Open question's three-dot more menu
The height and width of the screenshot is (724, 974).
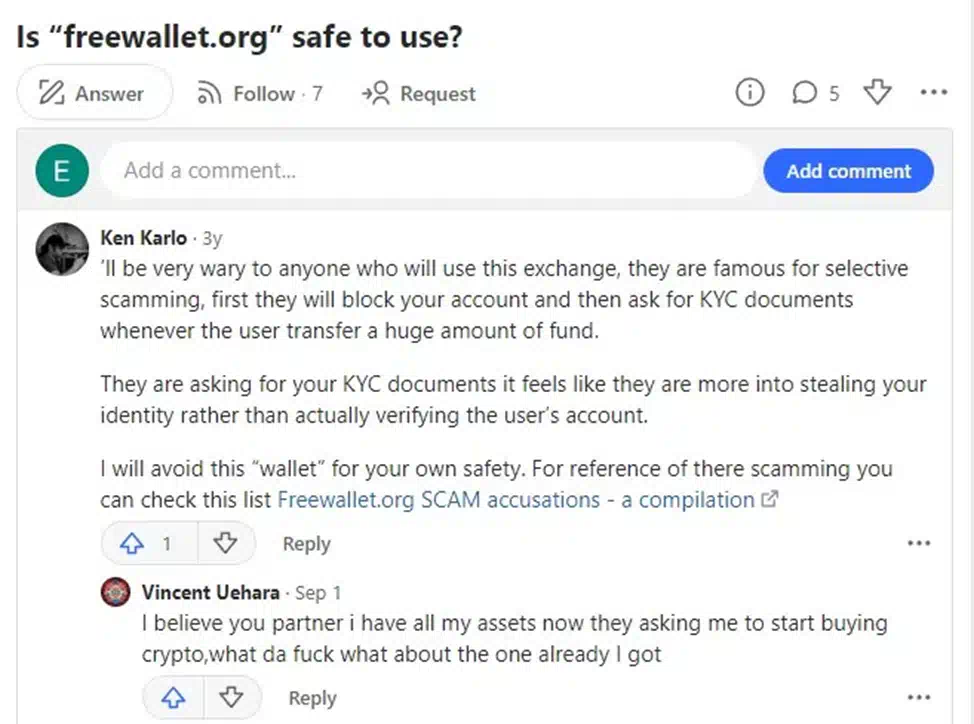point(934,93)
